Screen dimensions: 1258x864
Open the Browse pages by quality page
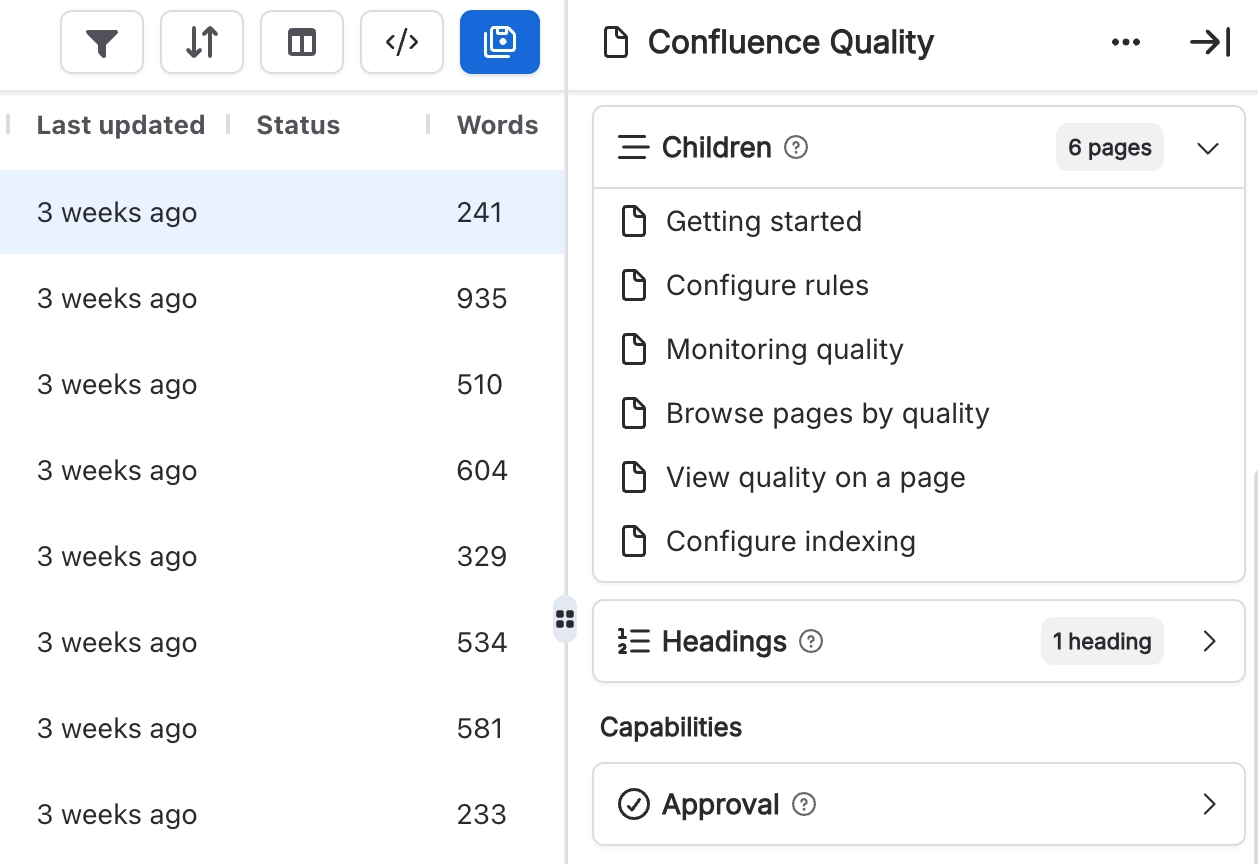click(x=828, y=413)
